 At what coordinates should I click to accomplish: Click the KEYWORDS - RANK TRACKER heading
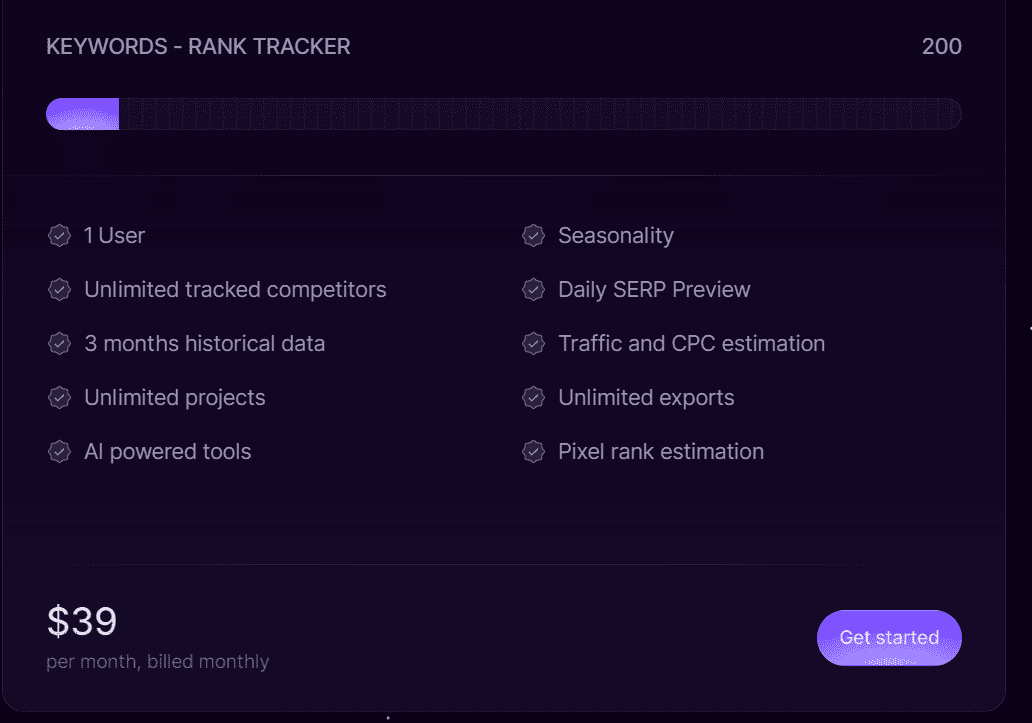[x=198, y=47]
